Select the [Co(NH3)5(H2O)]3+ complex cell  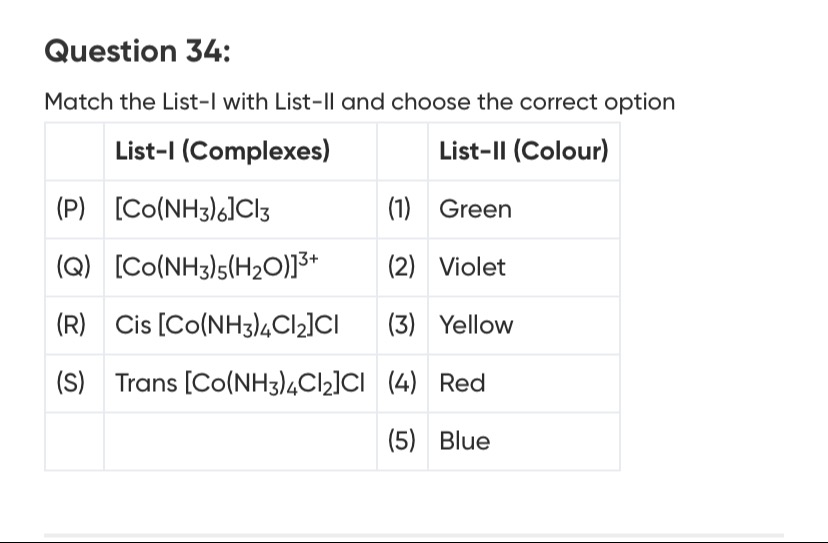click(x=218, y=267)
